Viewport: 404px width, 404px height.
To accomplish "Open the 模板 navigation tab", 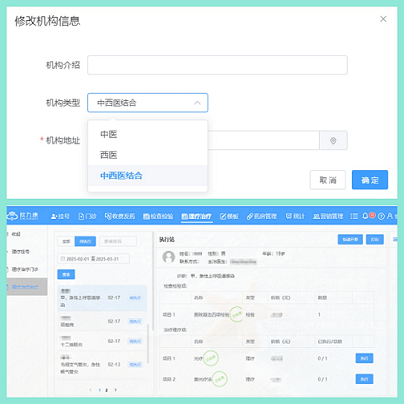I will (x=229, y=216).
